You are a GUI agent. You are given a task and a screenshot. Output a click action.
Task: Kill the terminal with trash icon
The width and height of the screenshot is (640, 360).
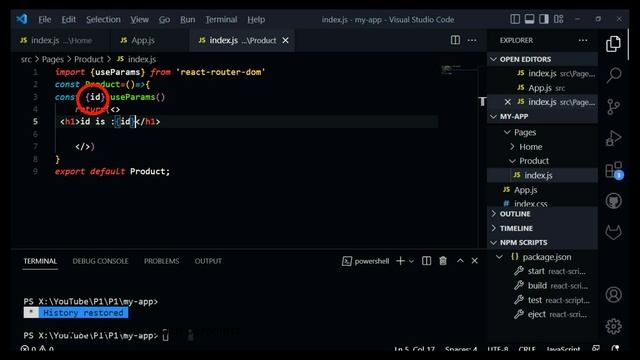(x=443, y=261)
